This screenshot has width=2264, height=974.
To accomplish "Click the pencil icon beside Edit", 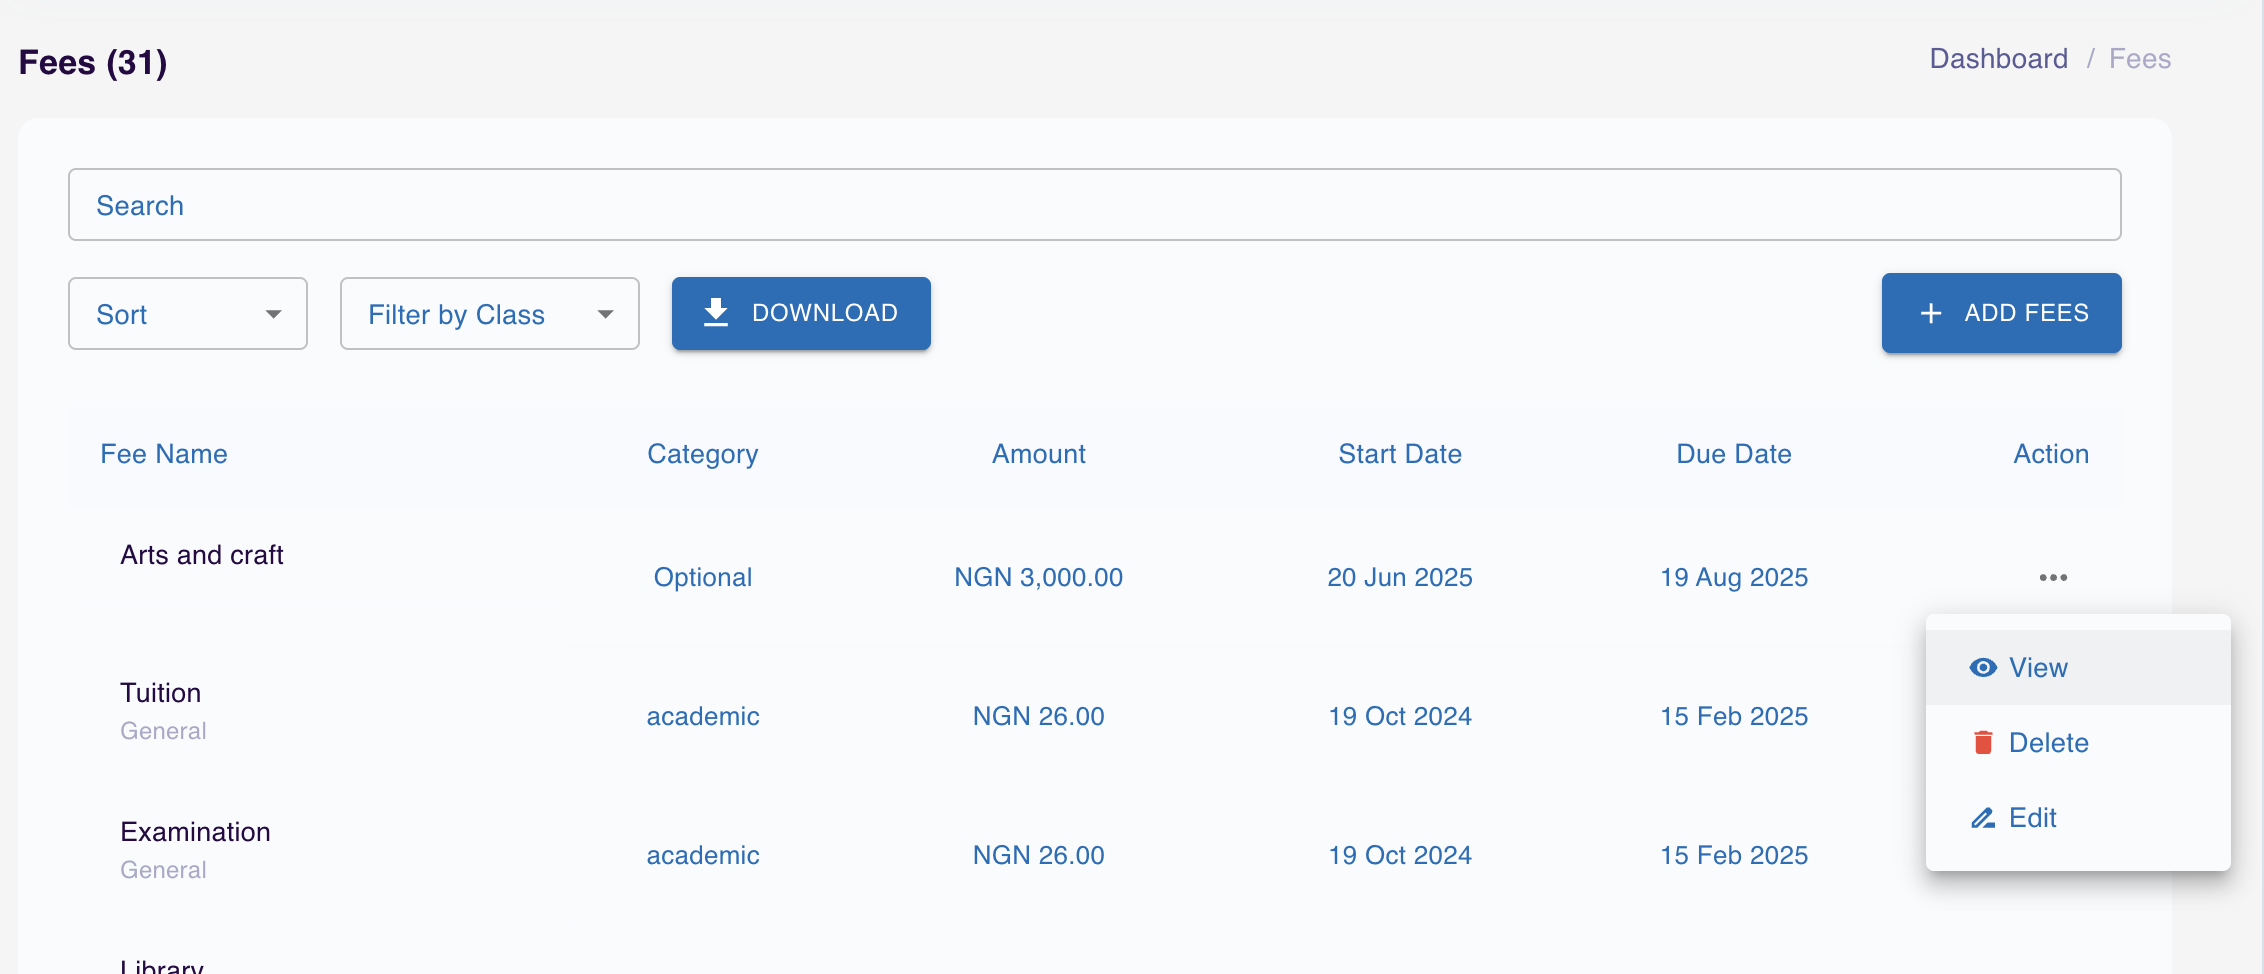I will click(x=1983, y=818).
